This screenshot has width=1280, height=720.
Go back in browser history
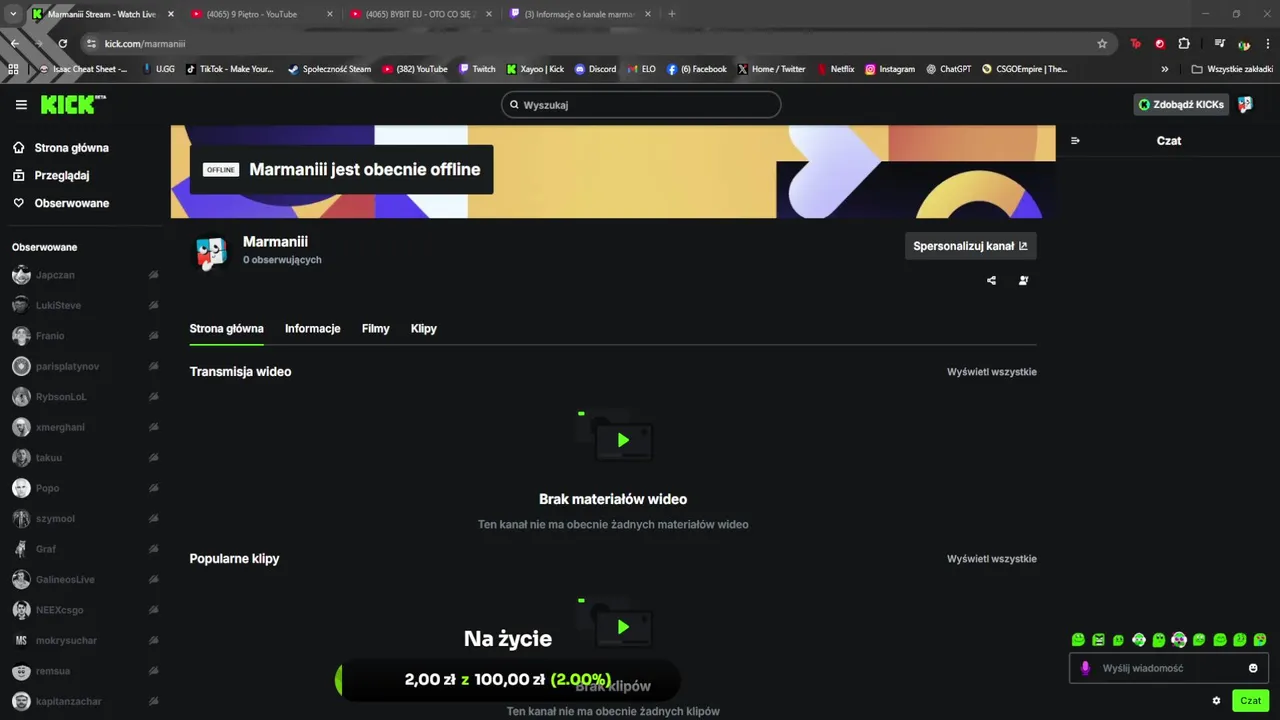(x=14, y=44)
